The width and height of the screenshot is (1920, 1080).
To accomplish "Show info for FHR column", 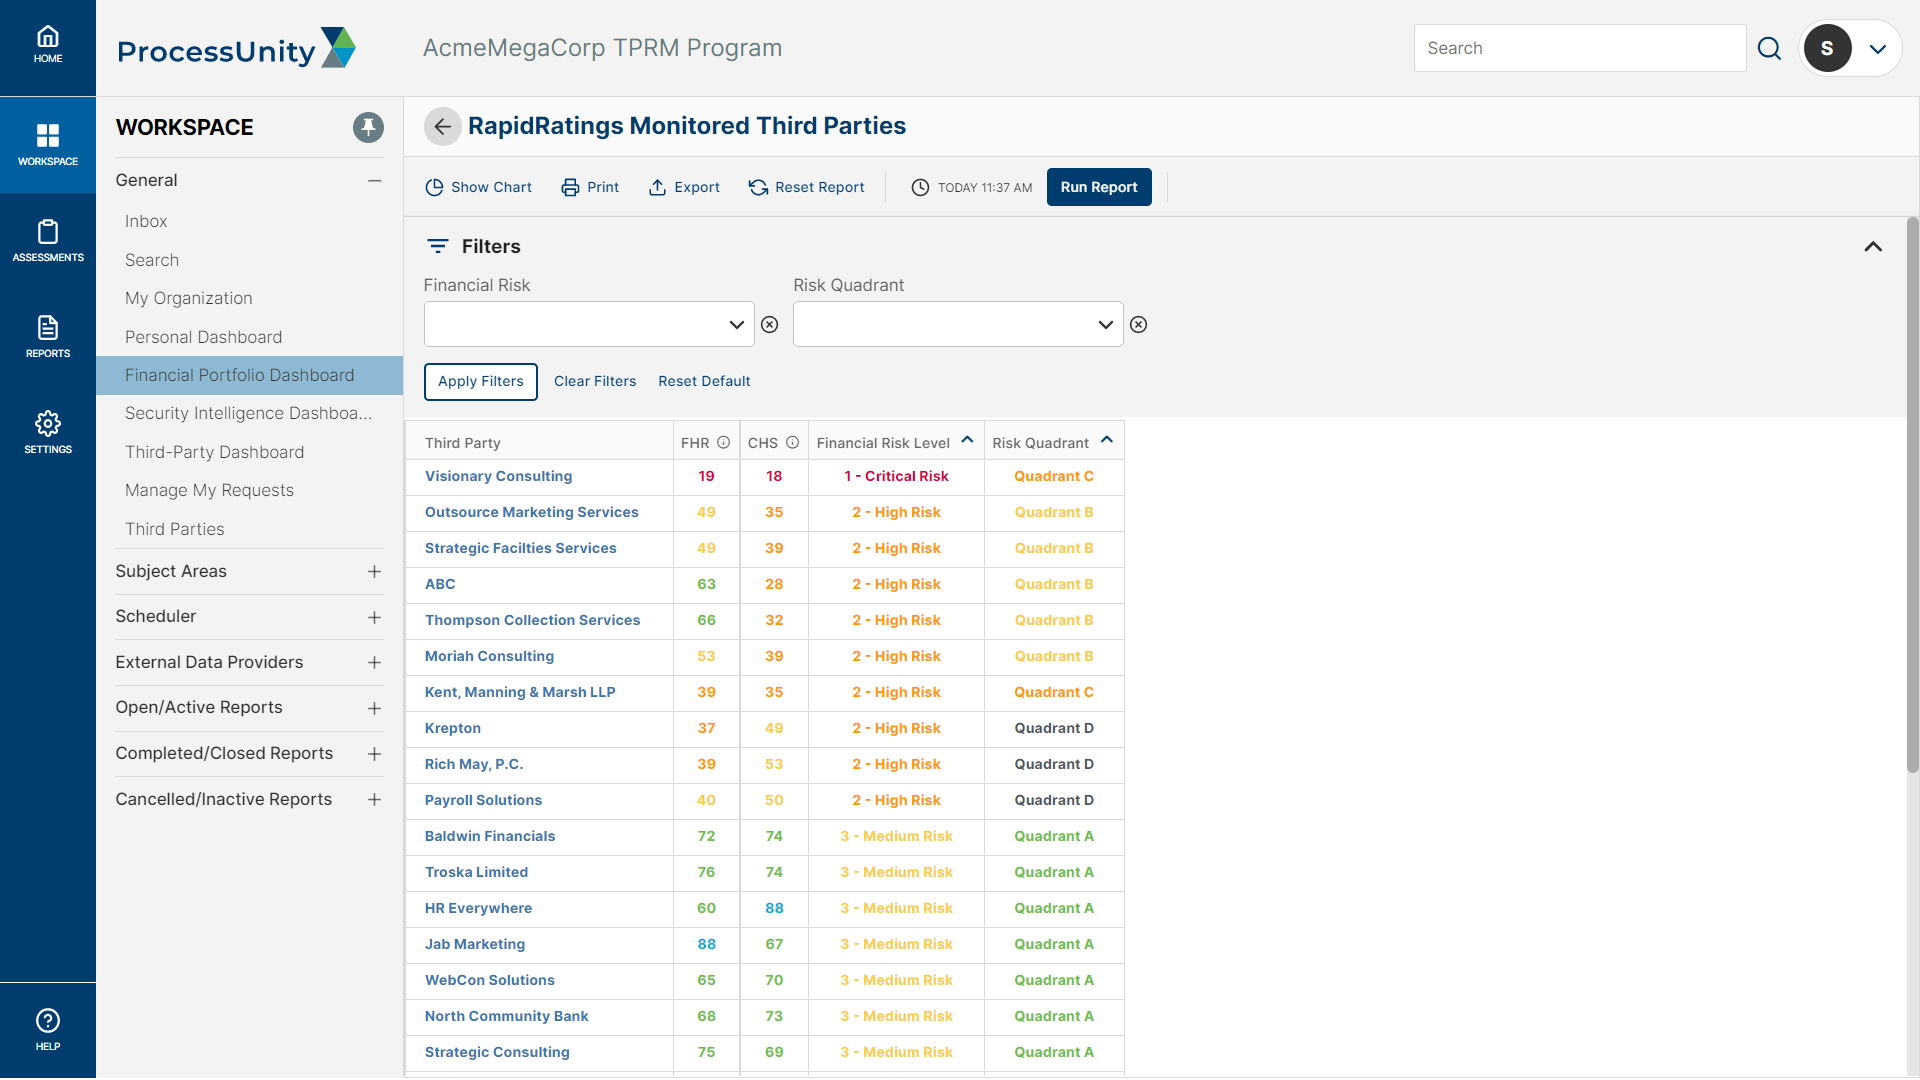I will pyautogui.click(x=723, y=442).
